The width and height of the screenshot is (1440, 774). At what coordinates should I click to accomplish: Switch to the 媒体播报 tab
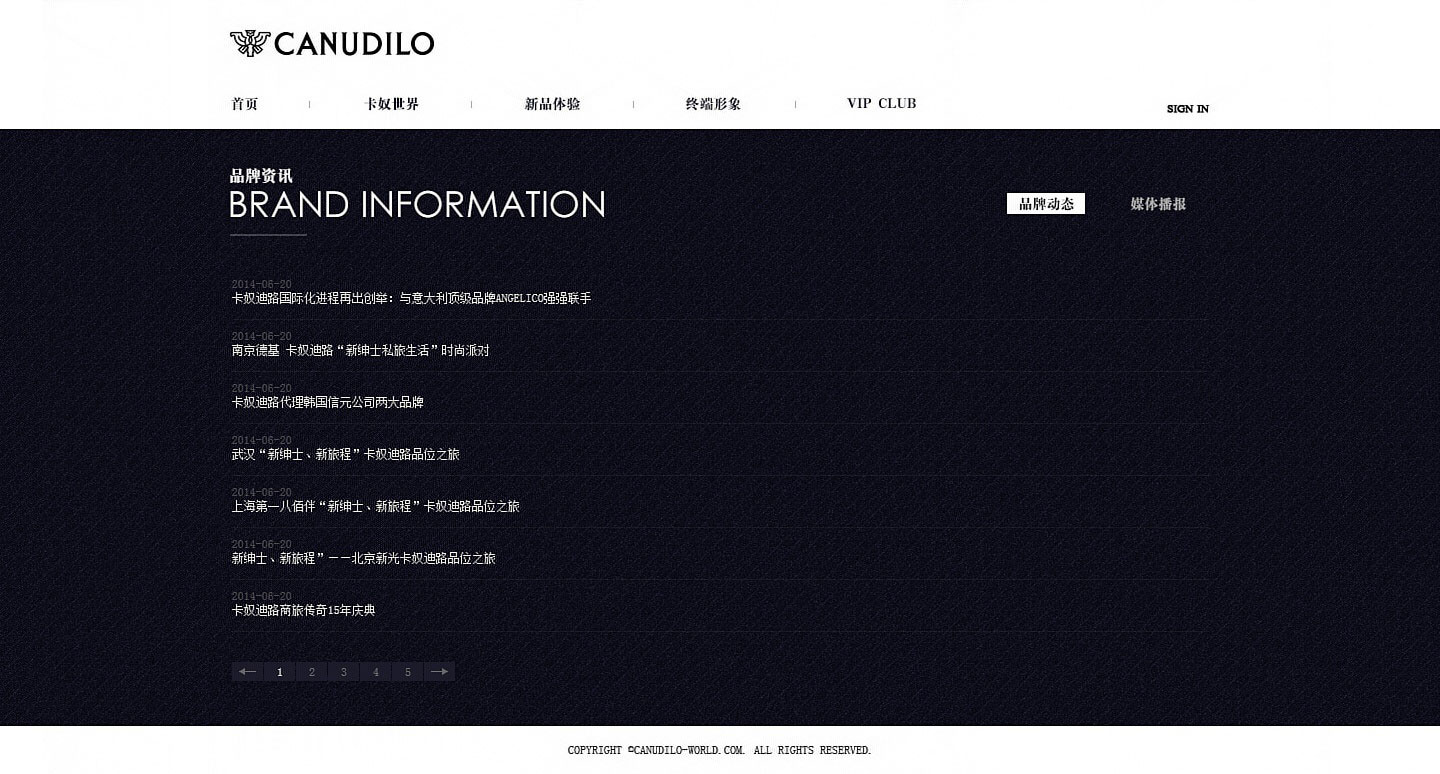coord(1158,204)
